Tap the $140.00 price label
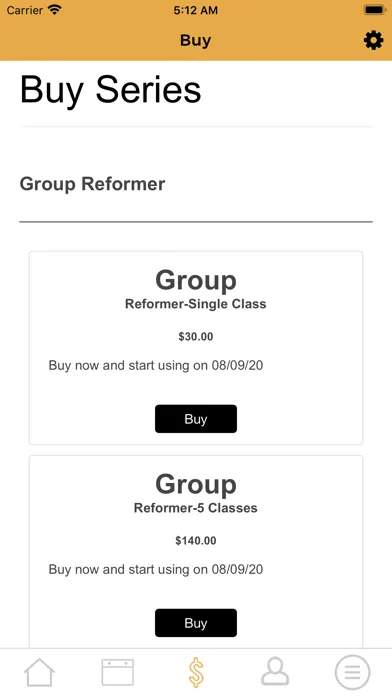This screenshot has width=392, height=696. tap(196, 541)
